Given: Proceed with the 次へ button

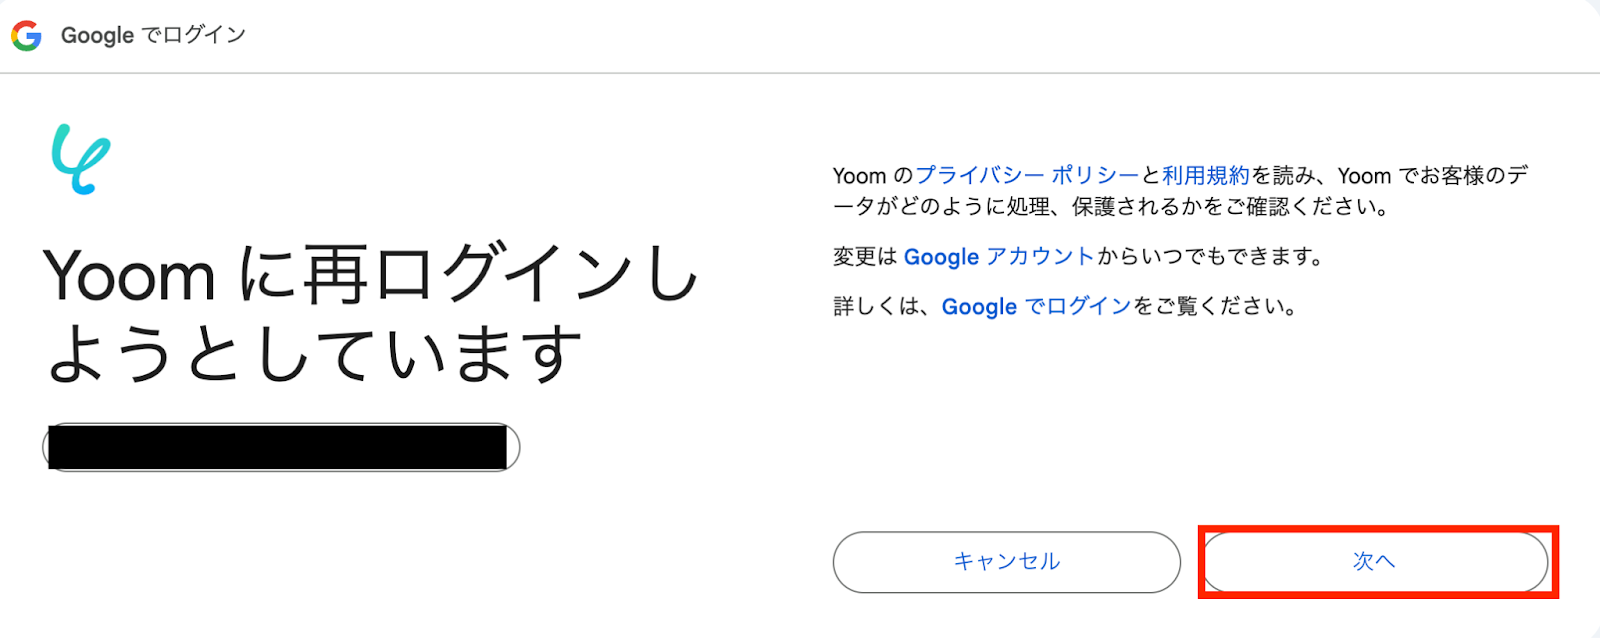Looking at the screenshot, I should (x=1374, y=562).
